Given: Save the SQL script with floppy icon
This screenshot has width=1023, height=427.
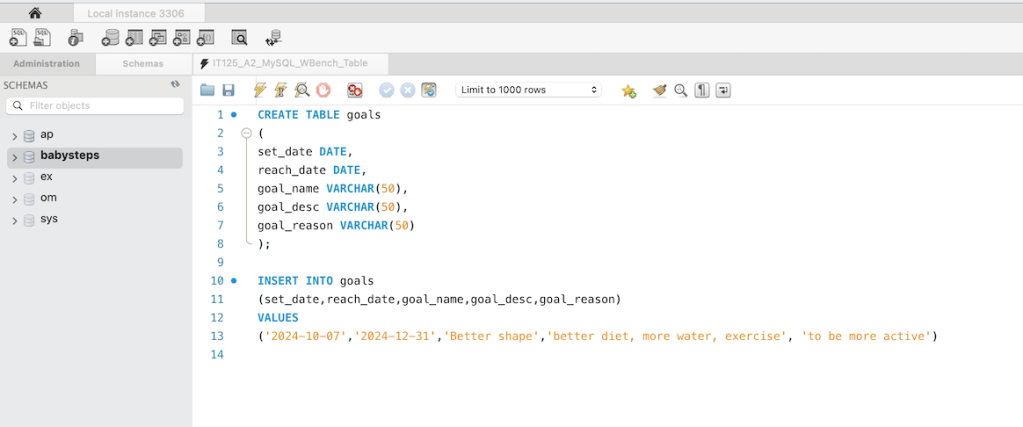Looking at the screenshot, I should coord(228,90).
